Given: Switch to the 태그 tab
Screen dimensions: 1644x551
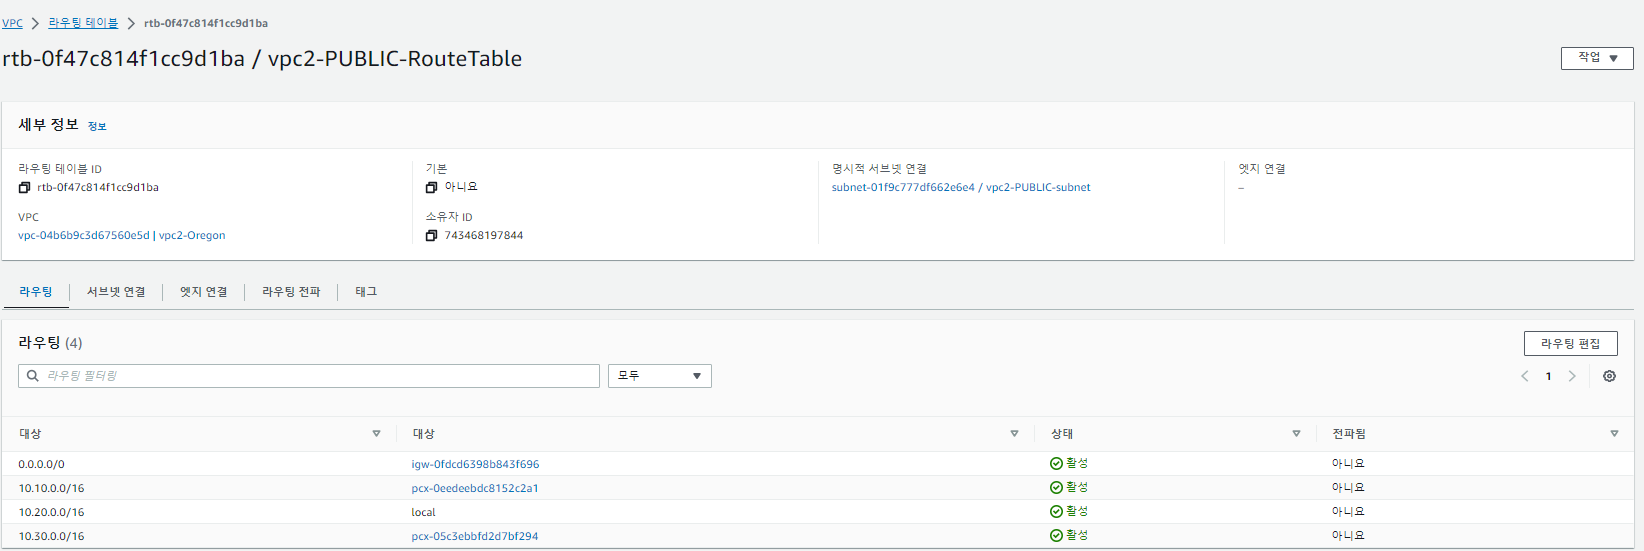Looking at the screenshot, I should [366, 292].
